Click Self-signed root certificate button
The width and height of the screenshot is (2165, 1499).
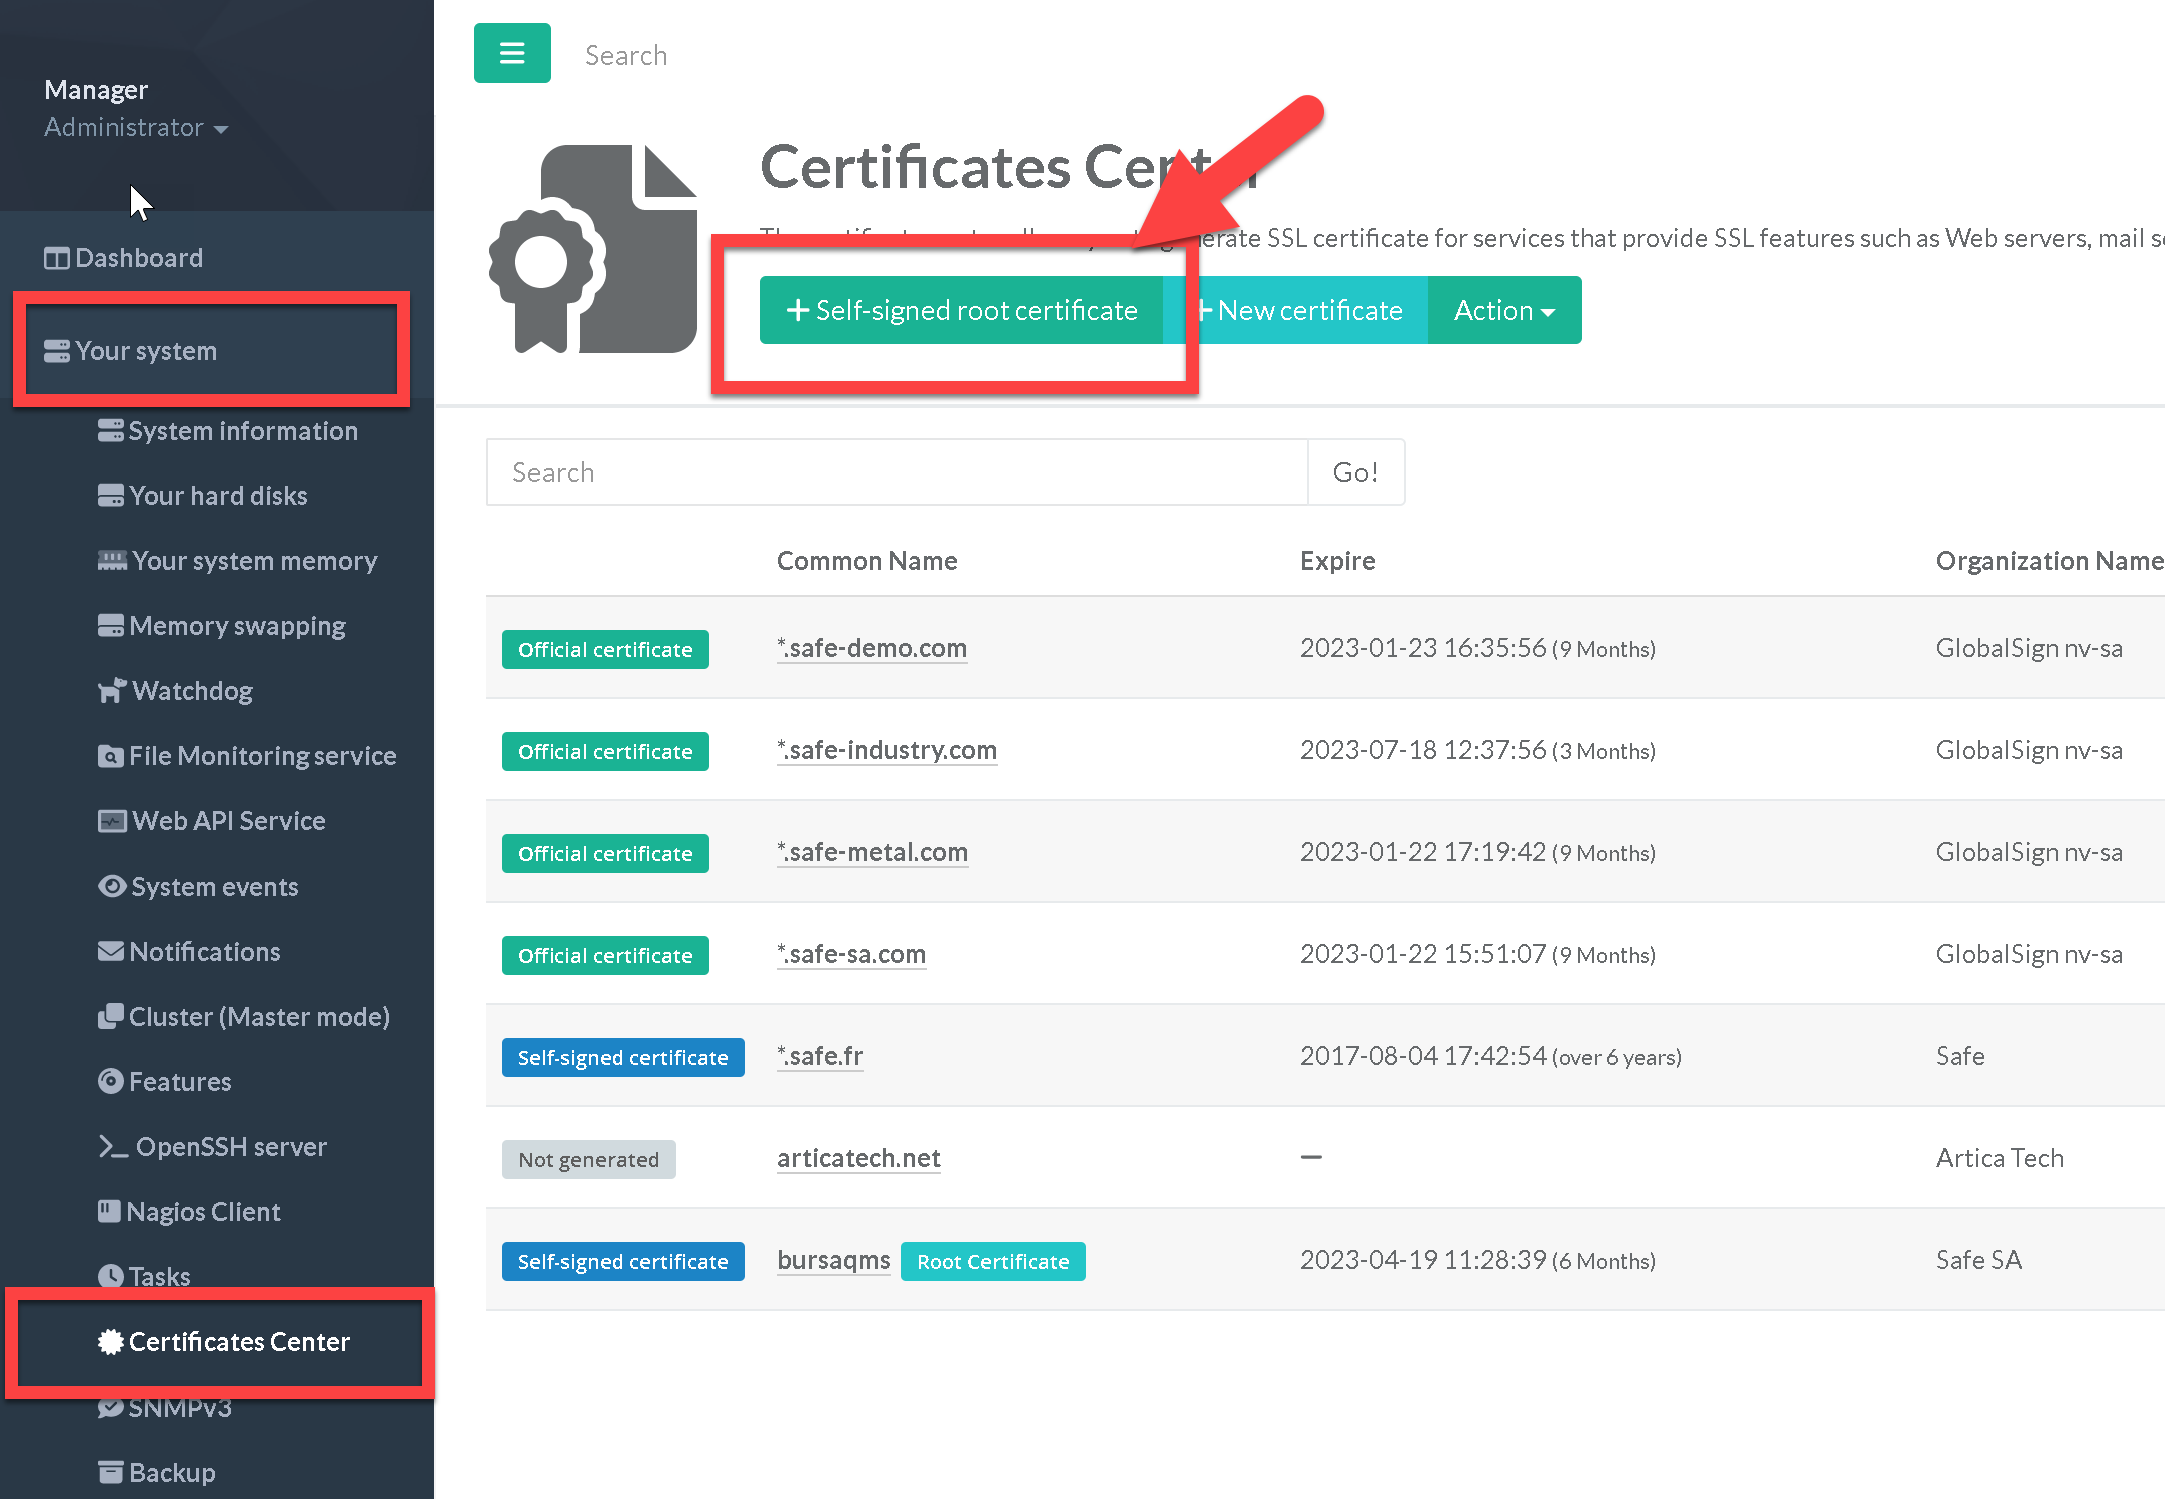pyautogui.click(x=961, y=310)
